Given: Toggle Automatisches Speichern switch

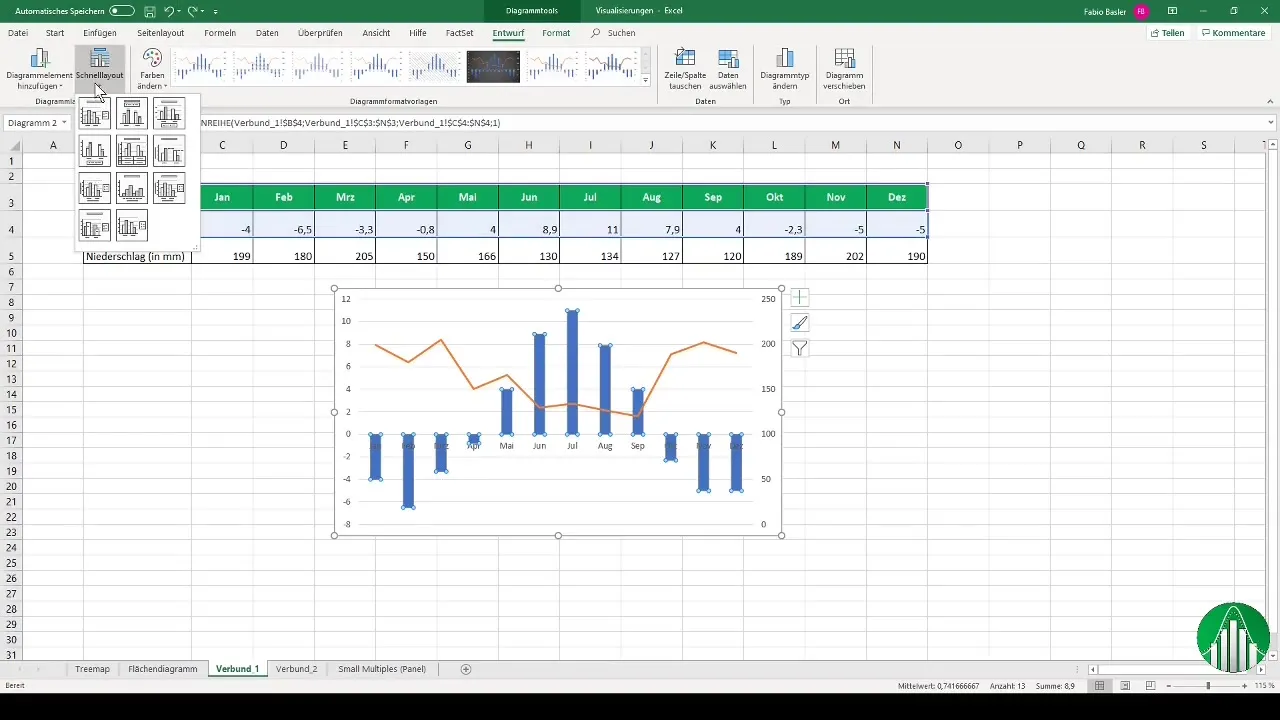Looking at the screenshot, I should [122, 10].
